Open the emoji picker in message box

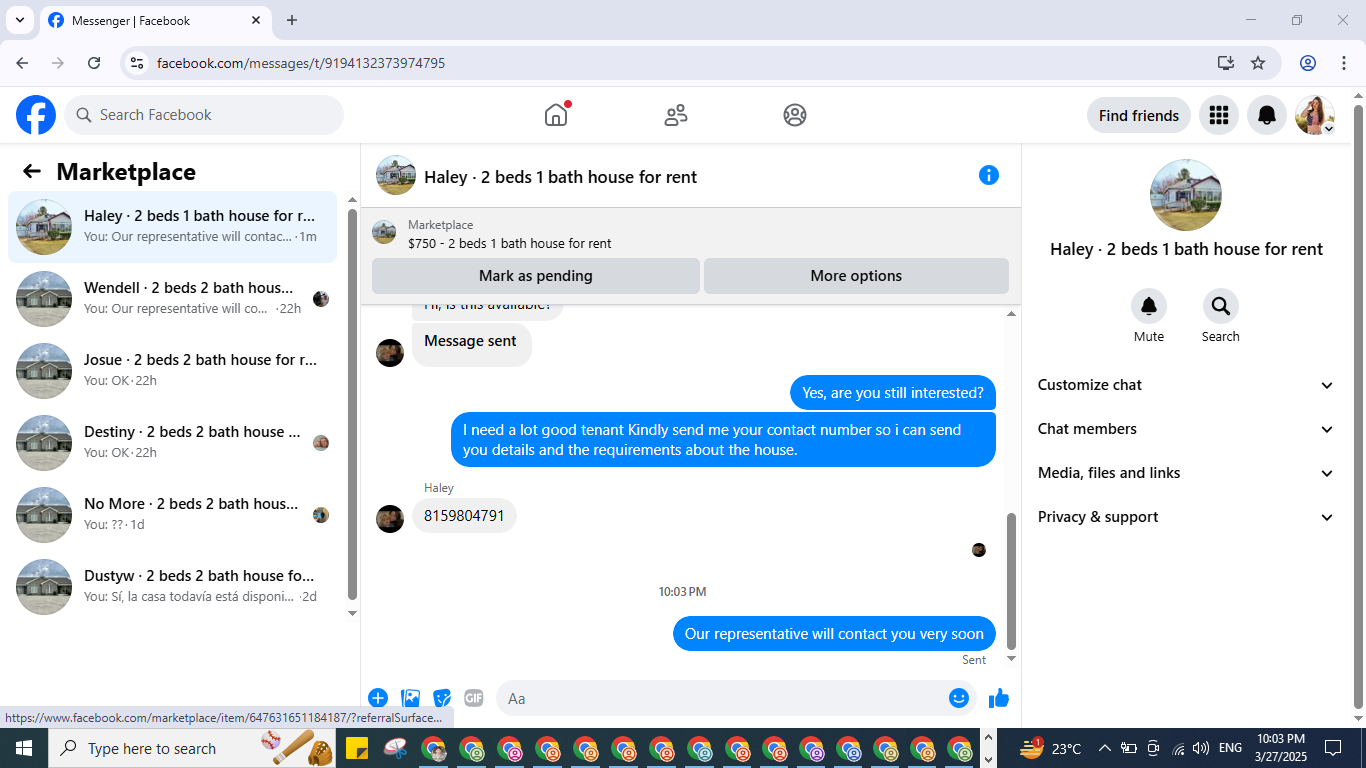click(x=959, y=698)
